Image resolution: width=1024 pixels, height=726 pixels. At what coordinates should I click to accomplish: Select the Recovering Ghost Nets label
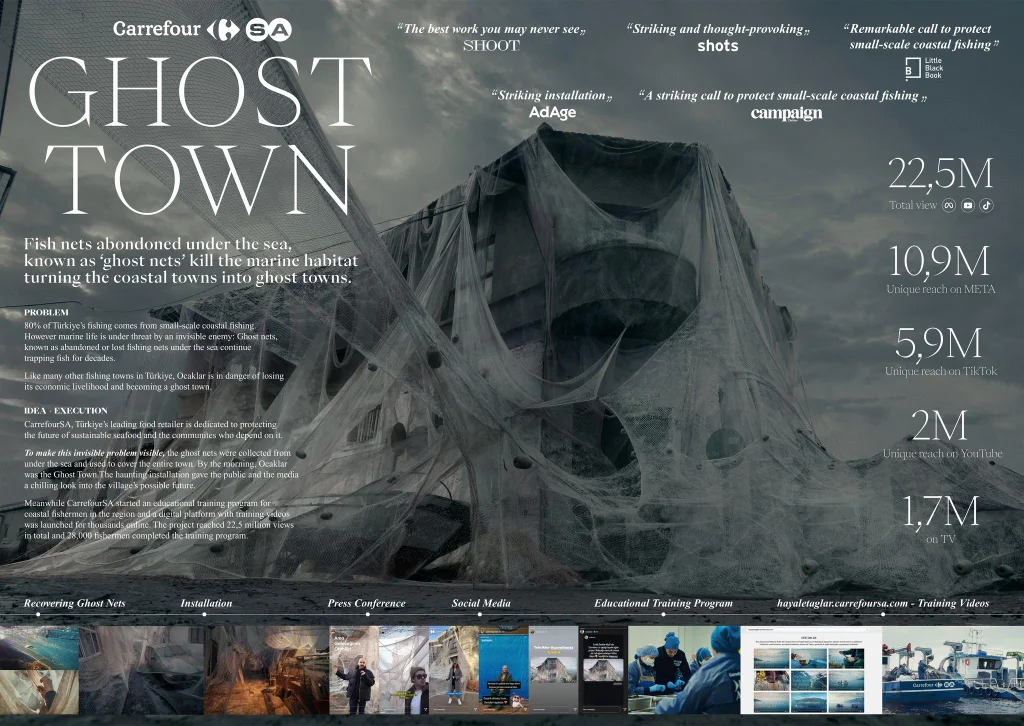(x=75, y=603)
